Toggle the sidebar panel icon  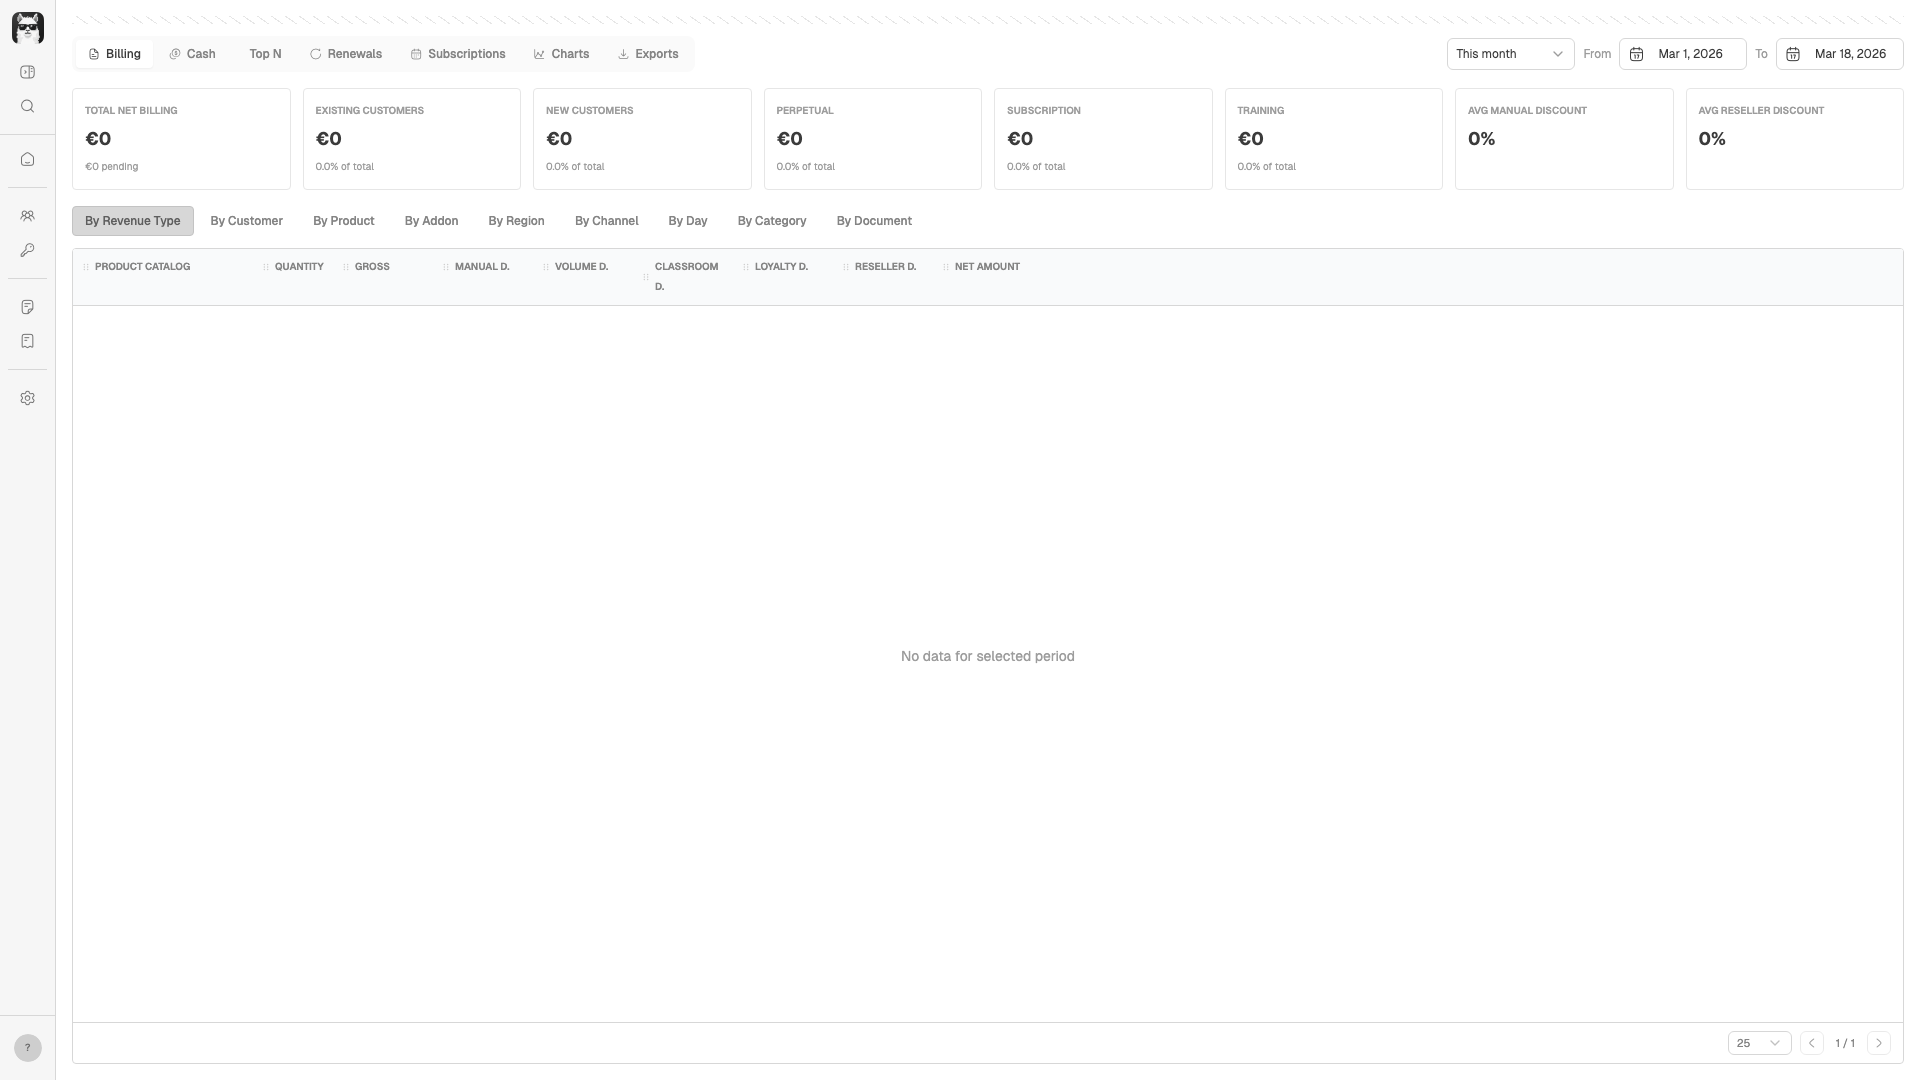[27, 72]
